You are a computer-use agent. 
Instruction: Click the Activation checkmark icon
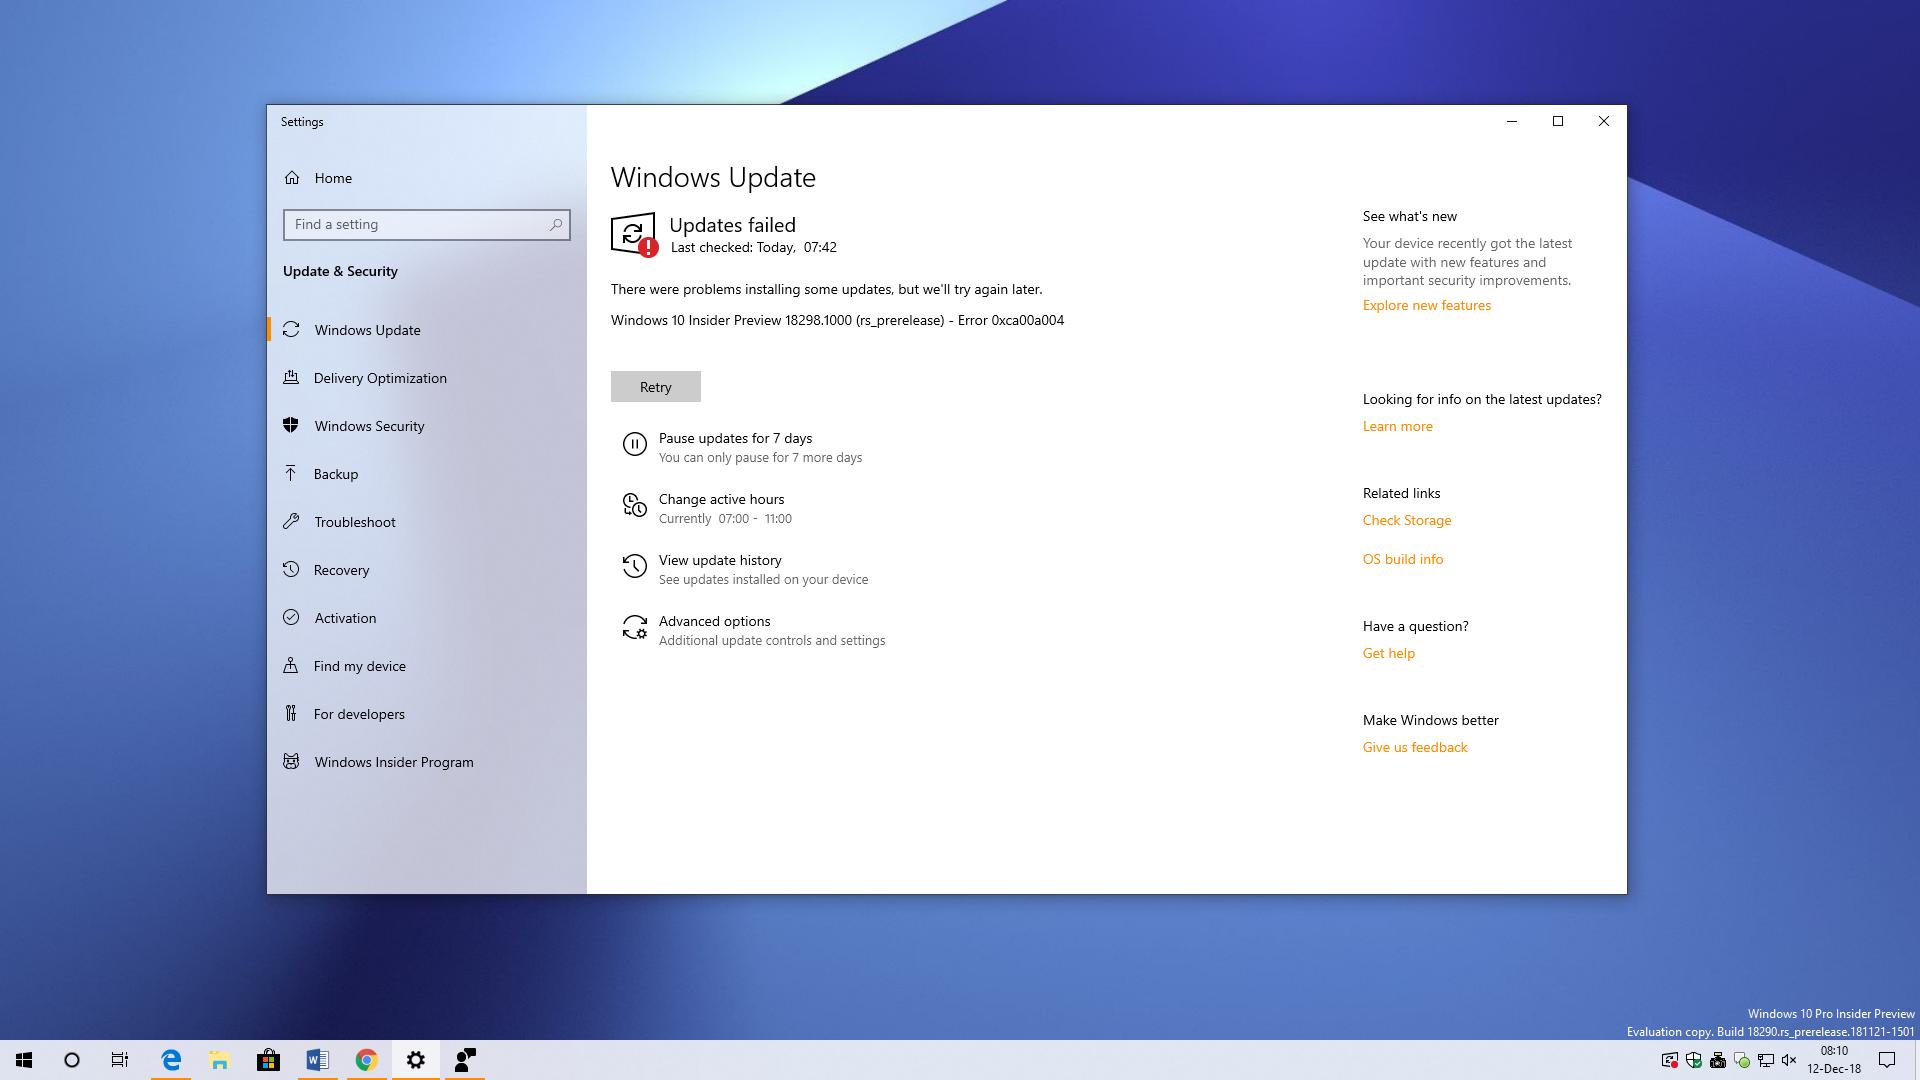[291, 618]
